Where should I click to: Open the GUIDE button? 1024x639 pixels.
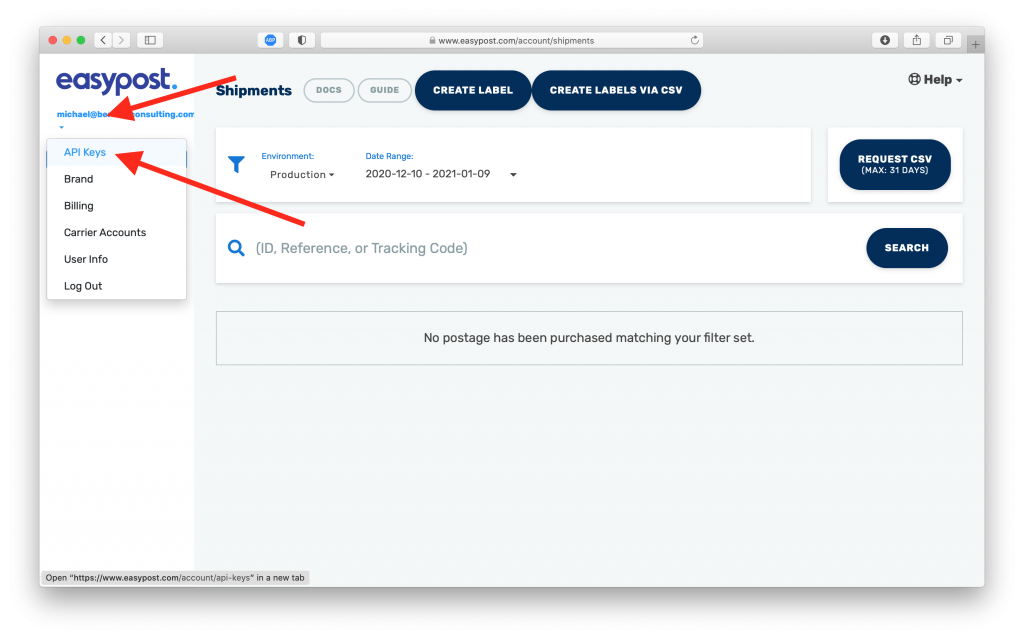pyautogui.click(x=385, y=90)
